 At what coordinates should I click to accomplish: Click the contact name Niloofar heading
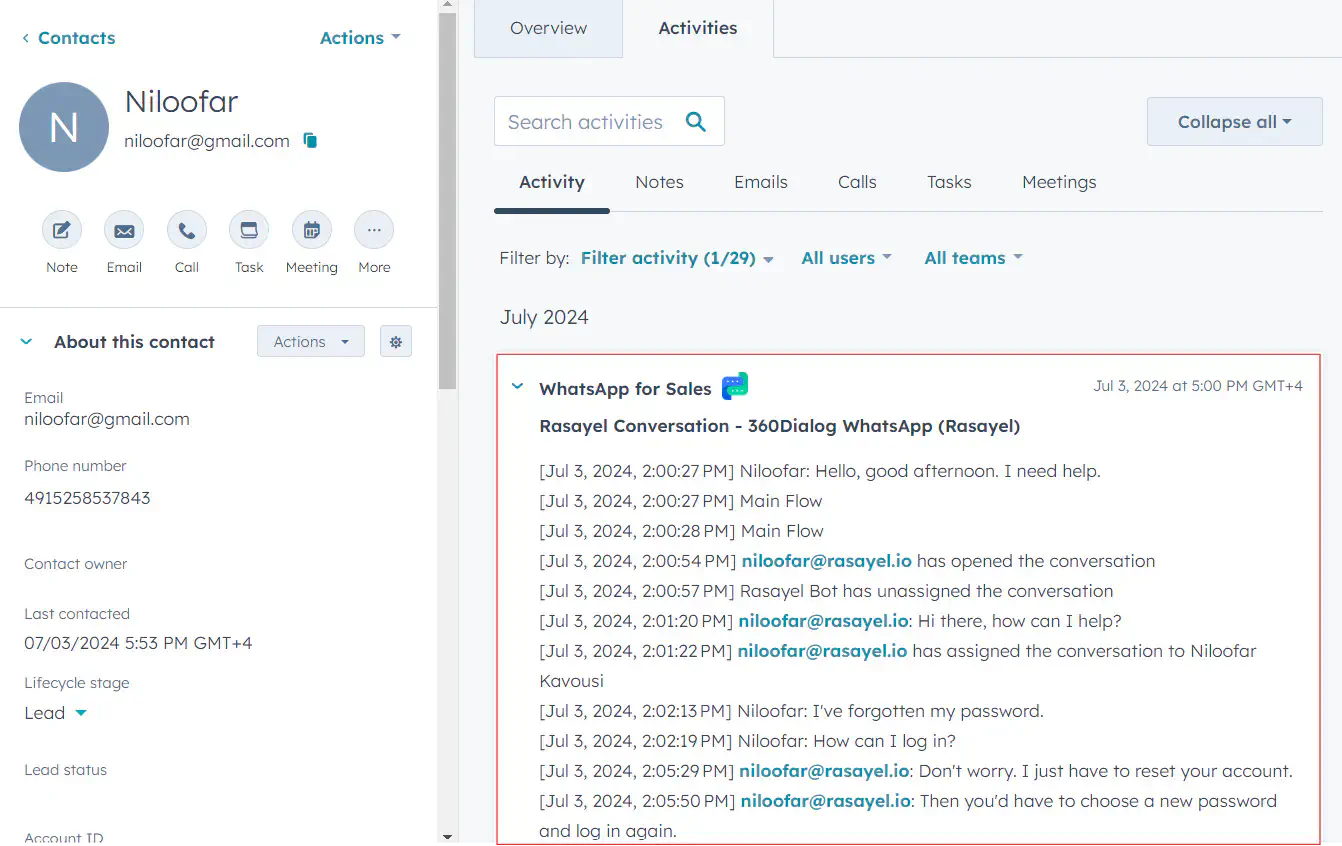(181, 101)
